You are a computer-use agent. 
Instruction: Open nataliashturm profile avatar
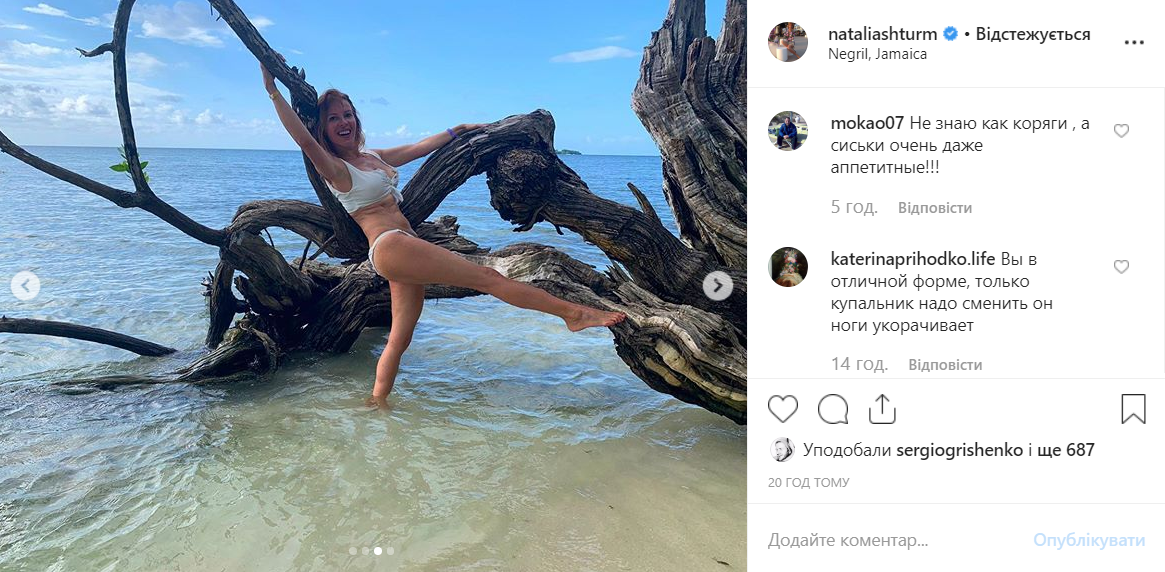[788, 42]
